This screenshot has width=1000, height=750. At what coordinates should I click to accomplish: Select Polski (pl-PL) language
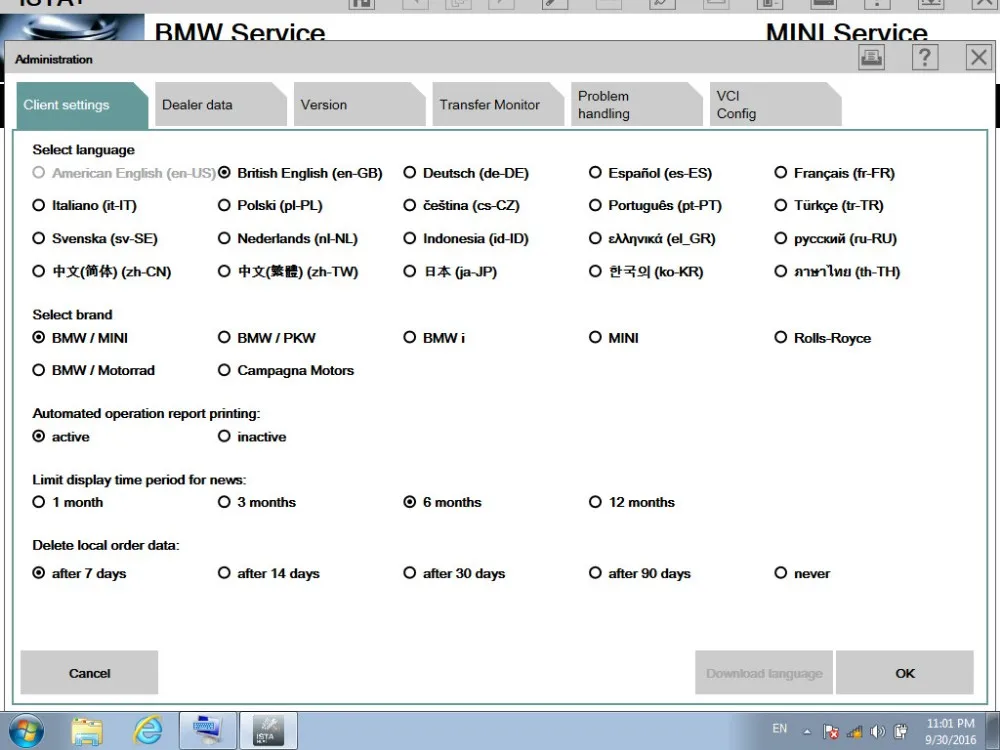pos(270,205)
